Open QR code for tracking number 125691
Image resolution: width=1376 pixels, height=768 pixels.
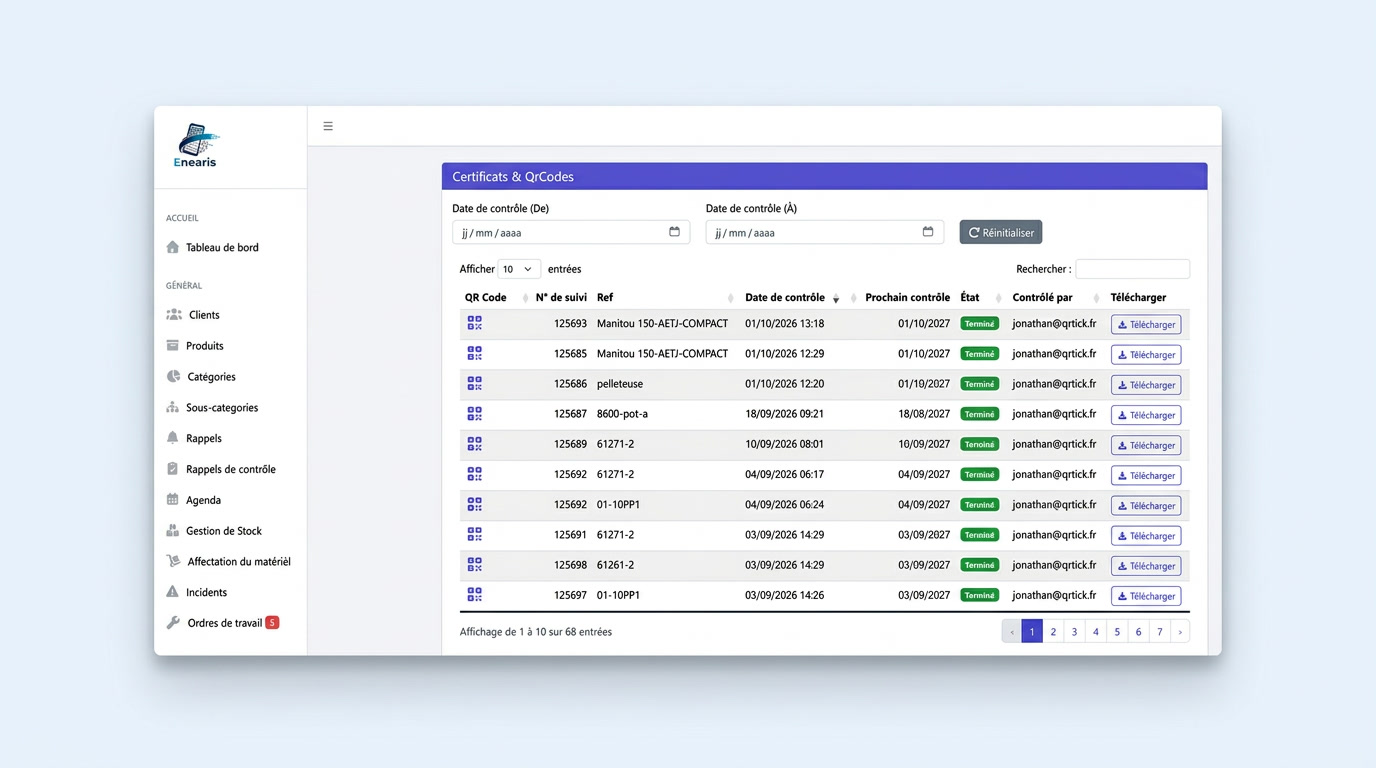(474, 534)
